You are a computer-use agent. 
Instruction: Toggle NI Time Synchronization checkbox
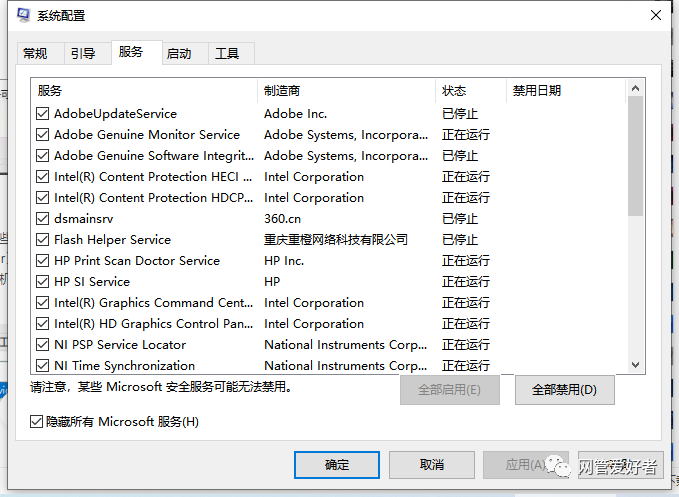42,366
